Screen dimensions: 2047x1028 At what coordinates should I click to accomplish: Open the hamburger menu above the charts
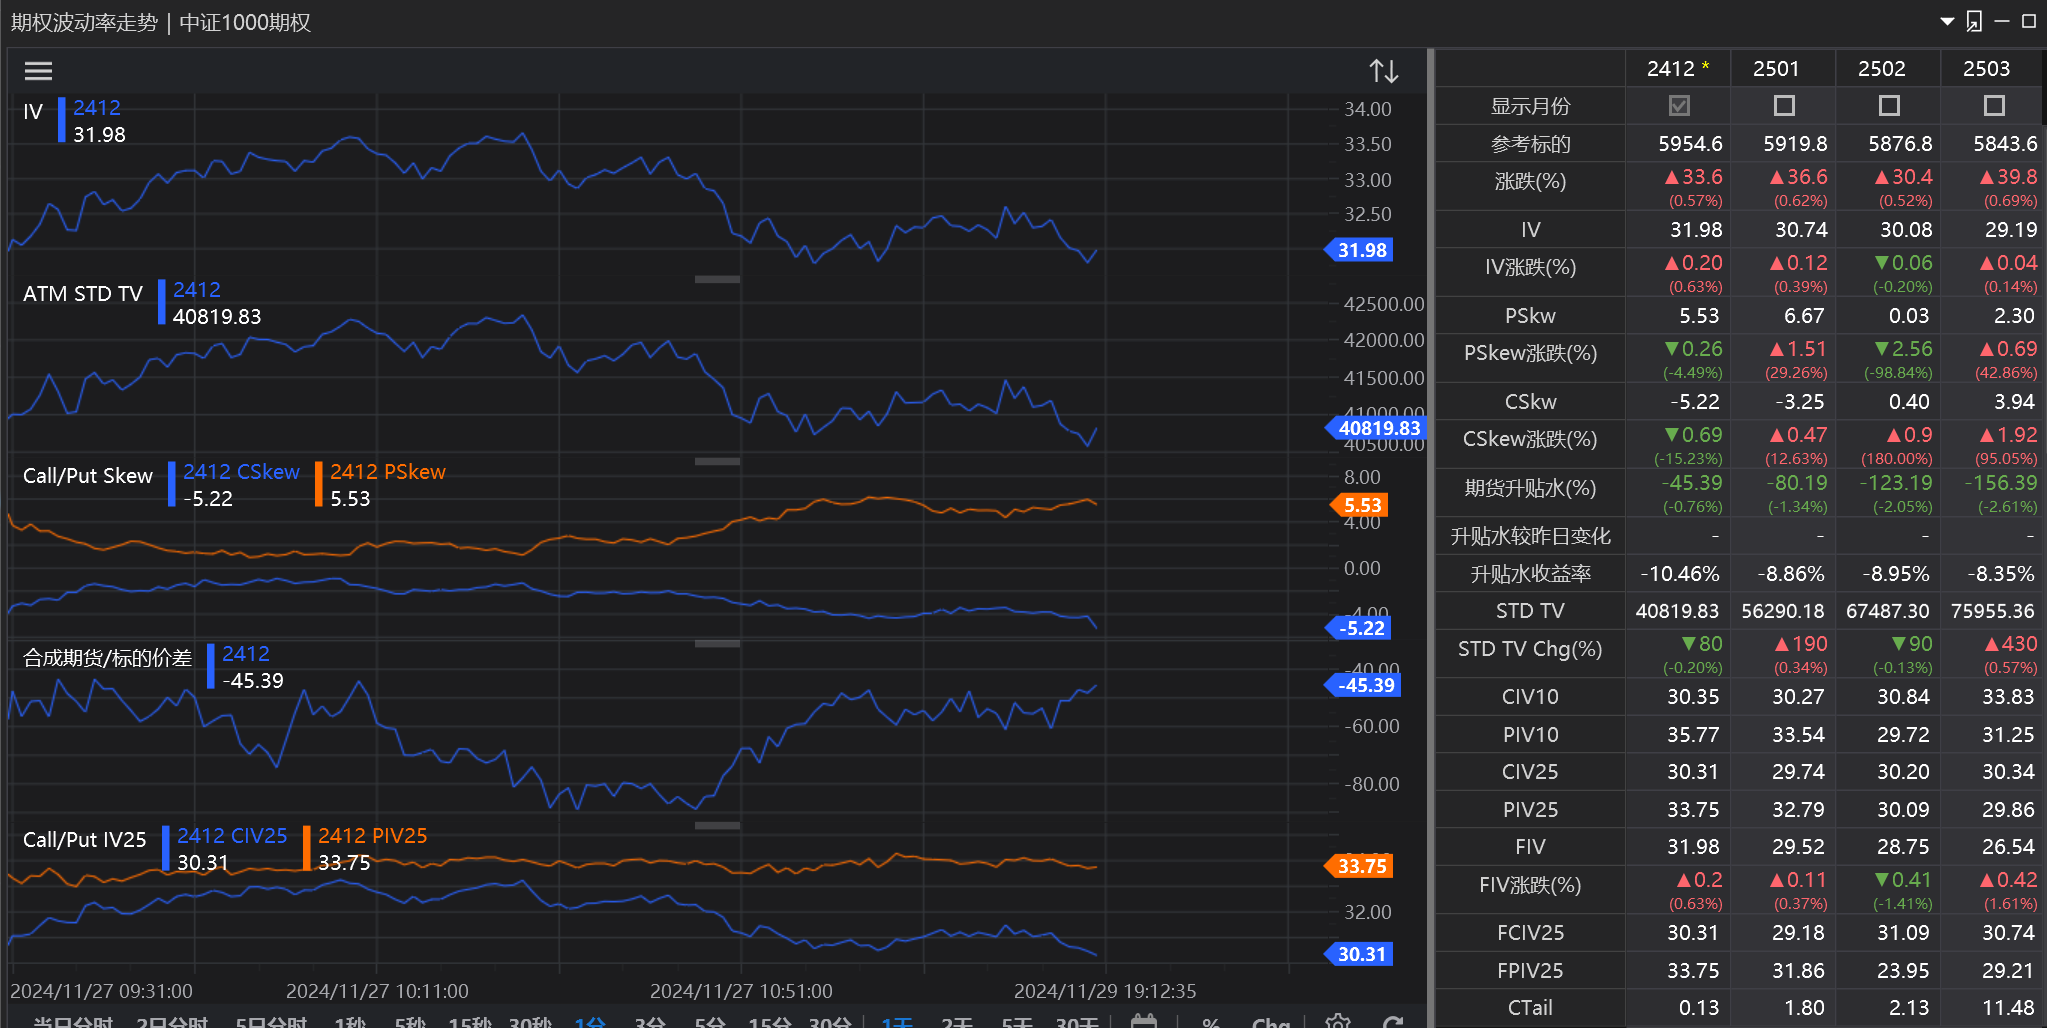[38, 71]
